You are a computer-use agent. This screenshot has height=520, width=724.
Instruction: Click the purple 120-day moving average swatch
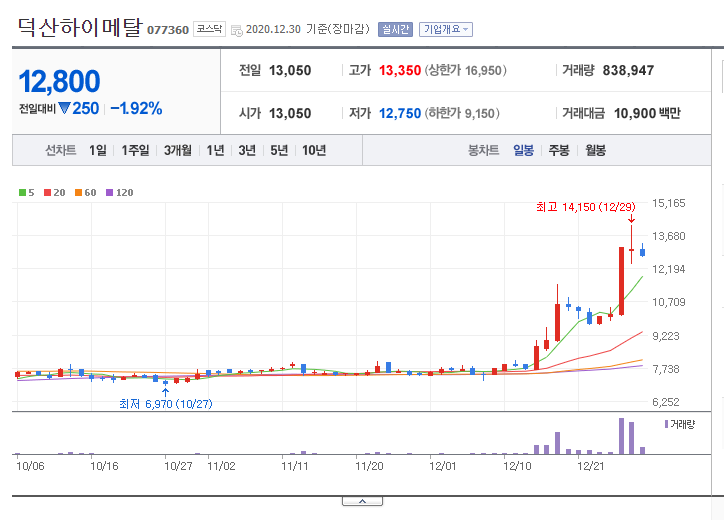tap(109, 193)
